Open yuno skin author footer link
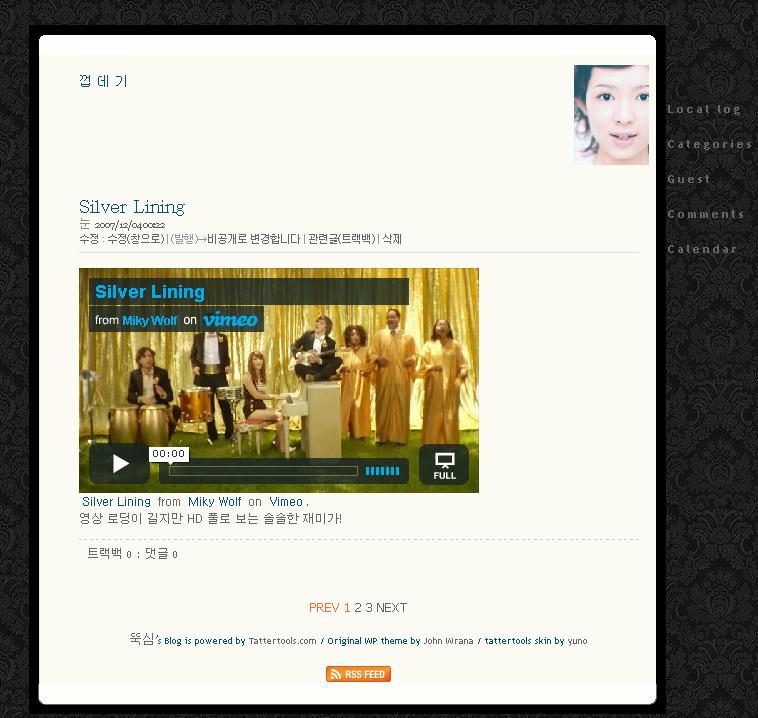This screenshot has width=758, height=718. pos(577,641)
